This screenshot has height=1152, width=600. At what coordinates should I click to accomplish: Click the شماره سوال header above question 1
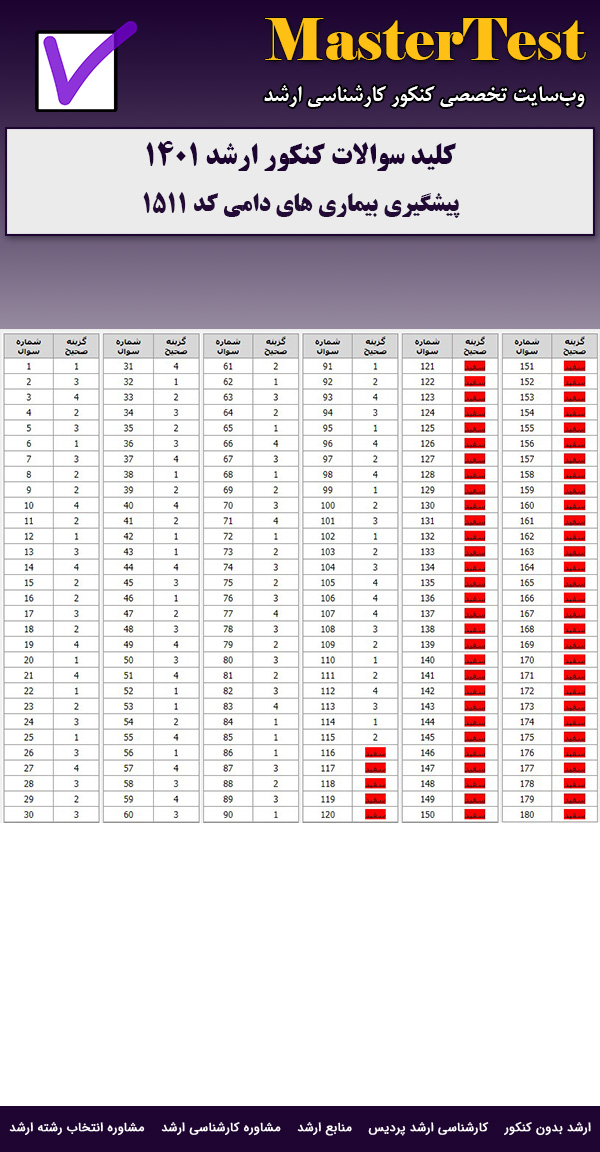28,346
